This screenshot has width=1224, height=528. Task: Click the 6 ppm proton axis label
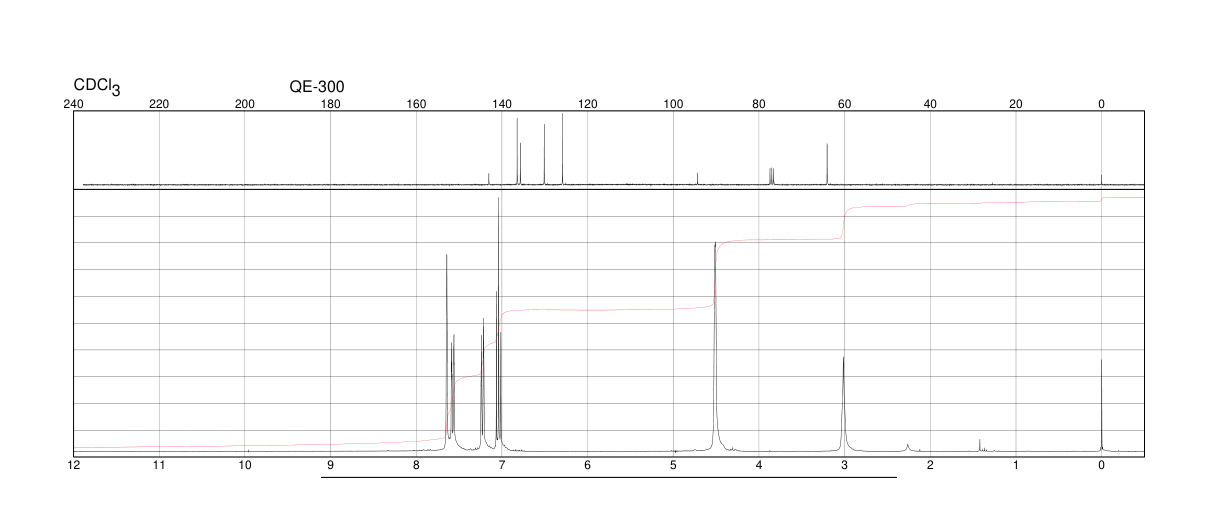tap(588, 465)
